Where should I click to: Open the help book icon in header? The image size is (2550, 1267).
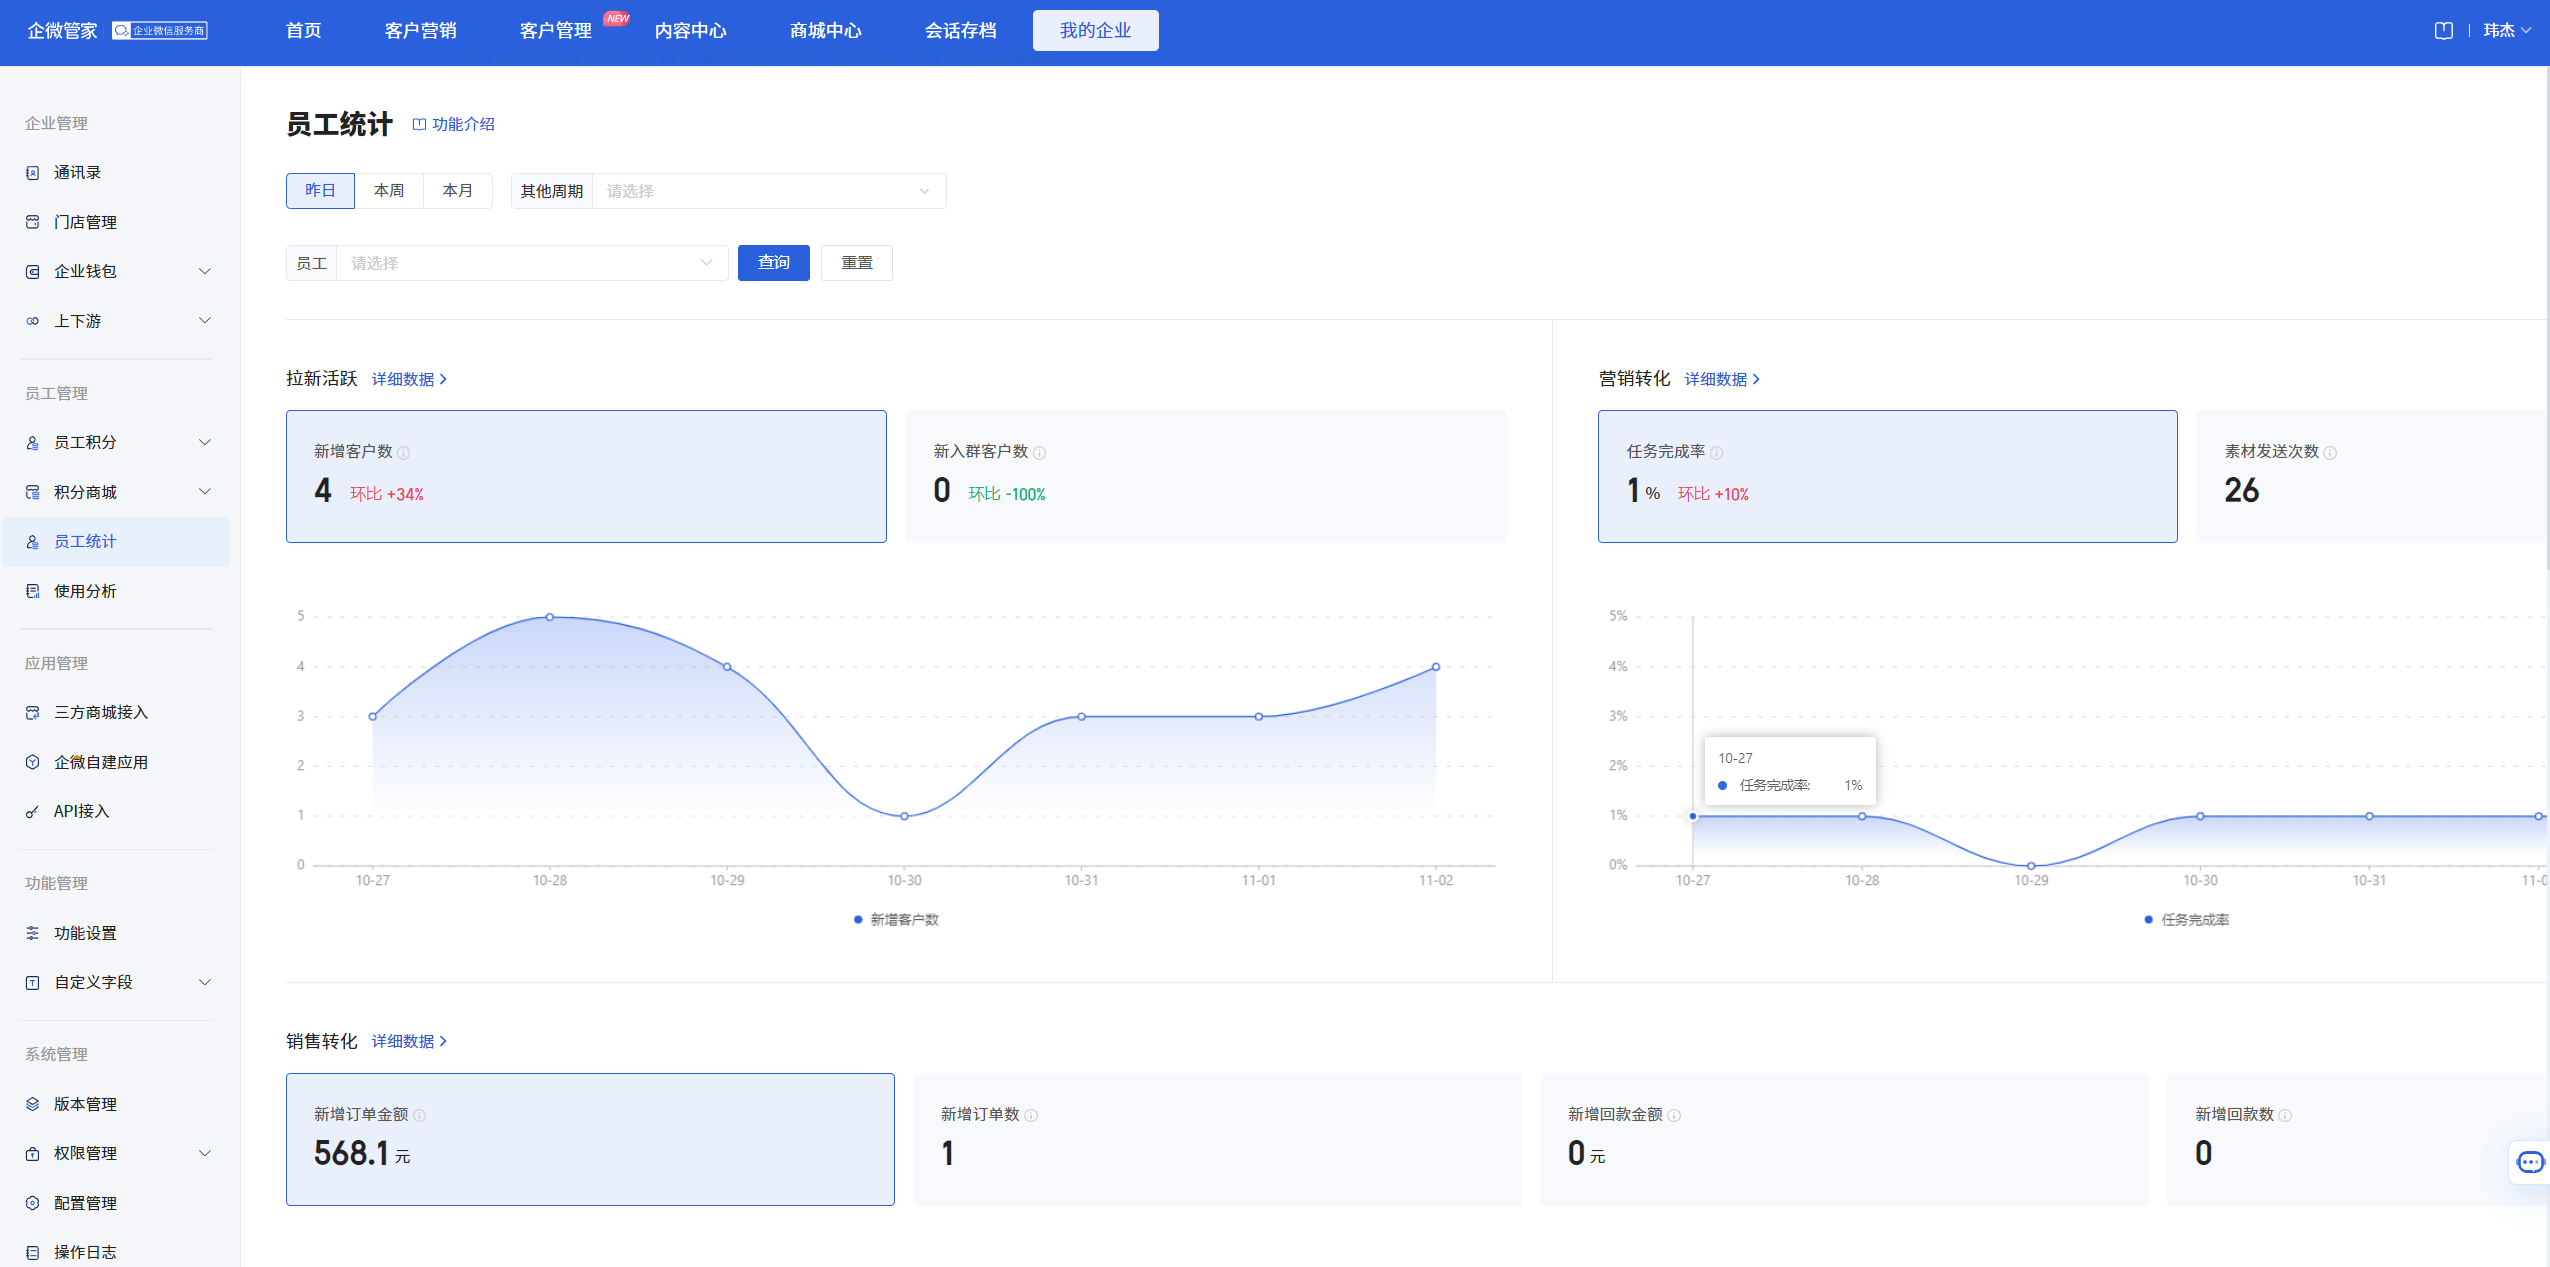click(2443, 31)
